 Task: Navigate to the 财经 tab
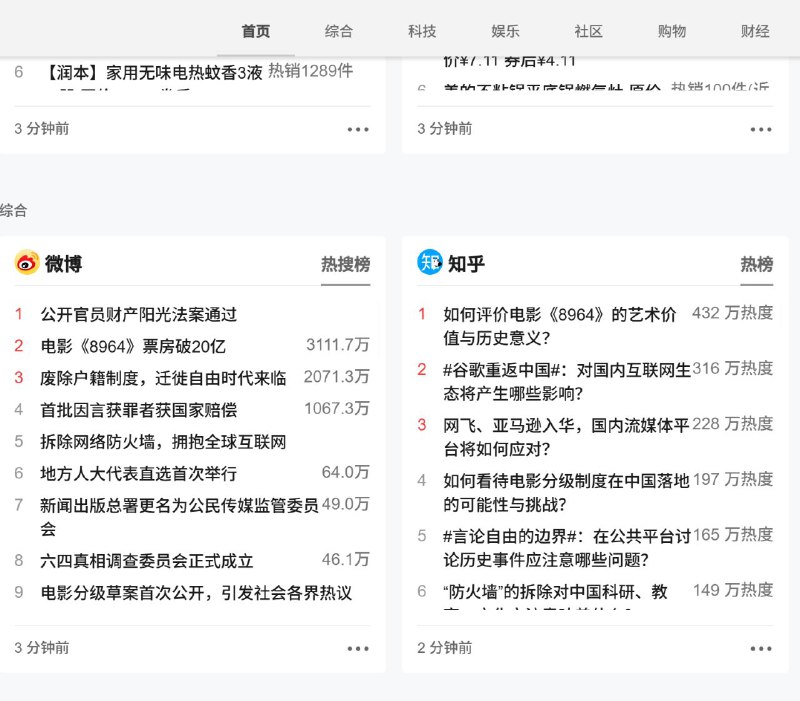[x=755, y=31]
